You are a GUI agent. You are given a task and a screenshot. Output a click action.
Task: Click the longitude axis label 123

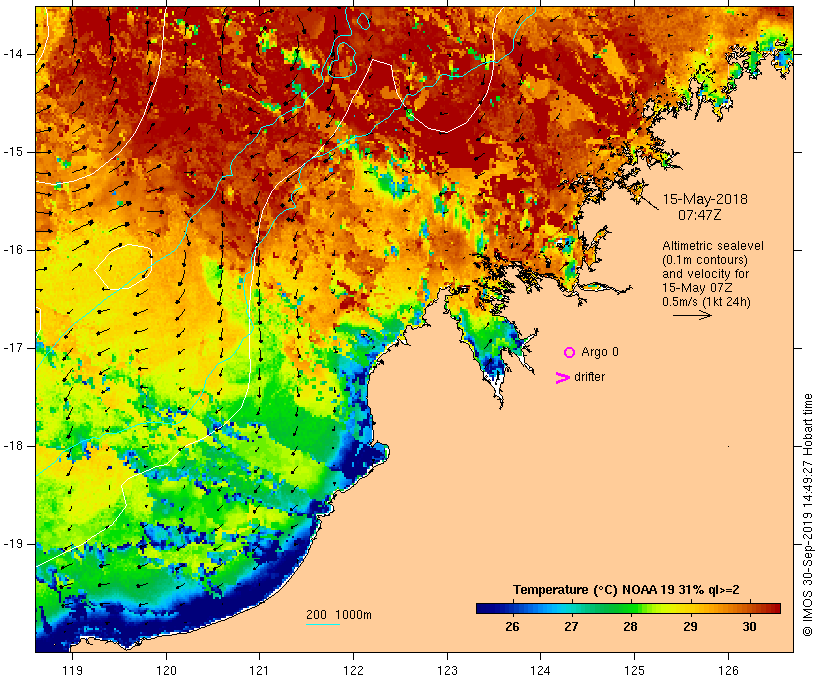point(447,670)
